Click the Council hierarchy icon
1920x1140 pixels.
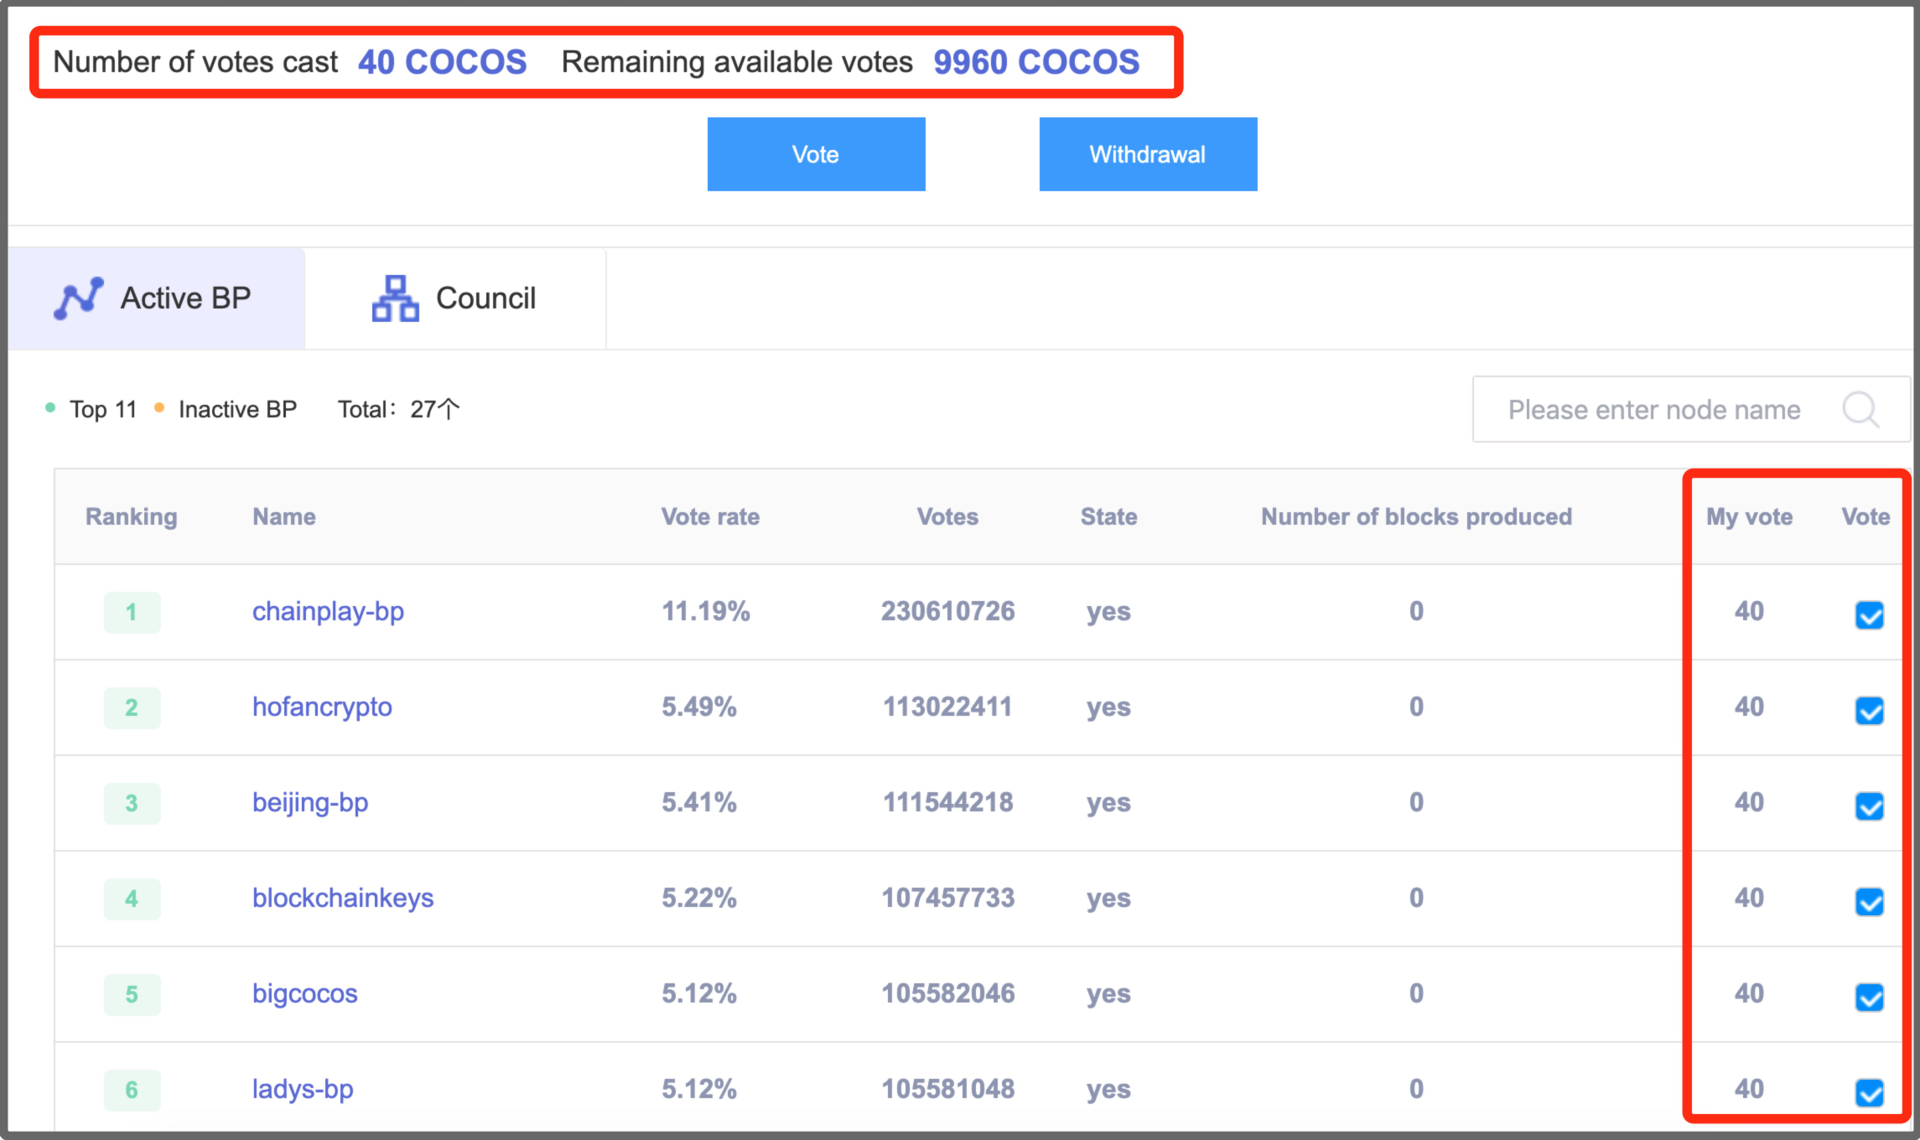click(x=395, y=298)
